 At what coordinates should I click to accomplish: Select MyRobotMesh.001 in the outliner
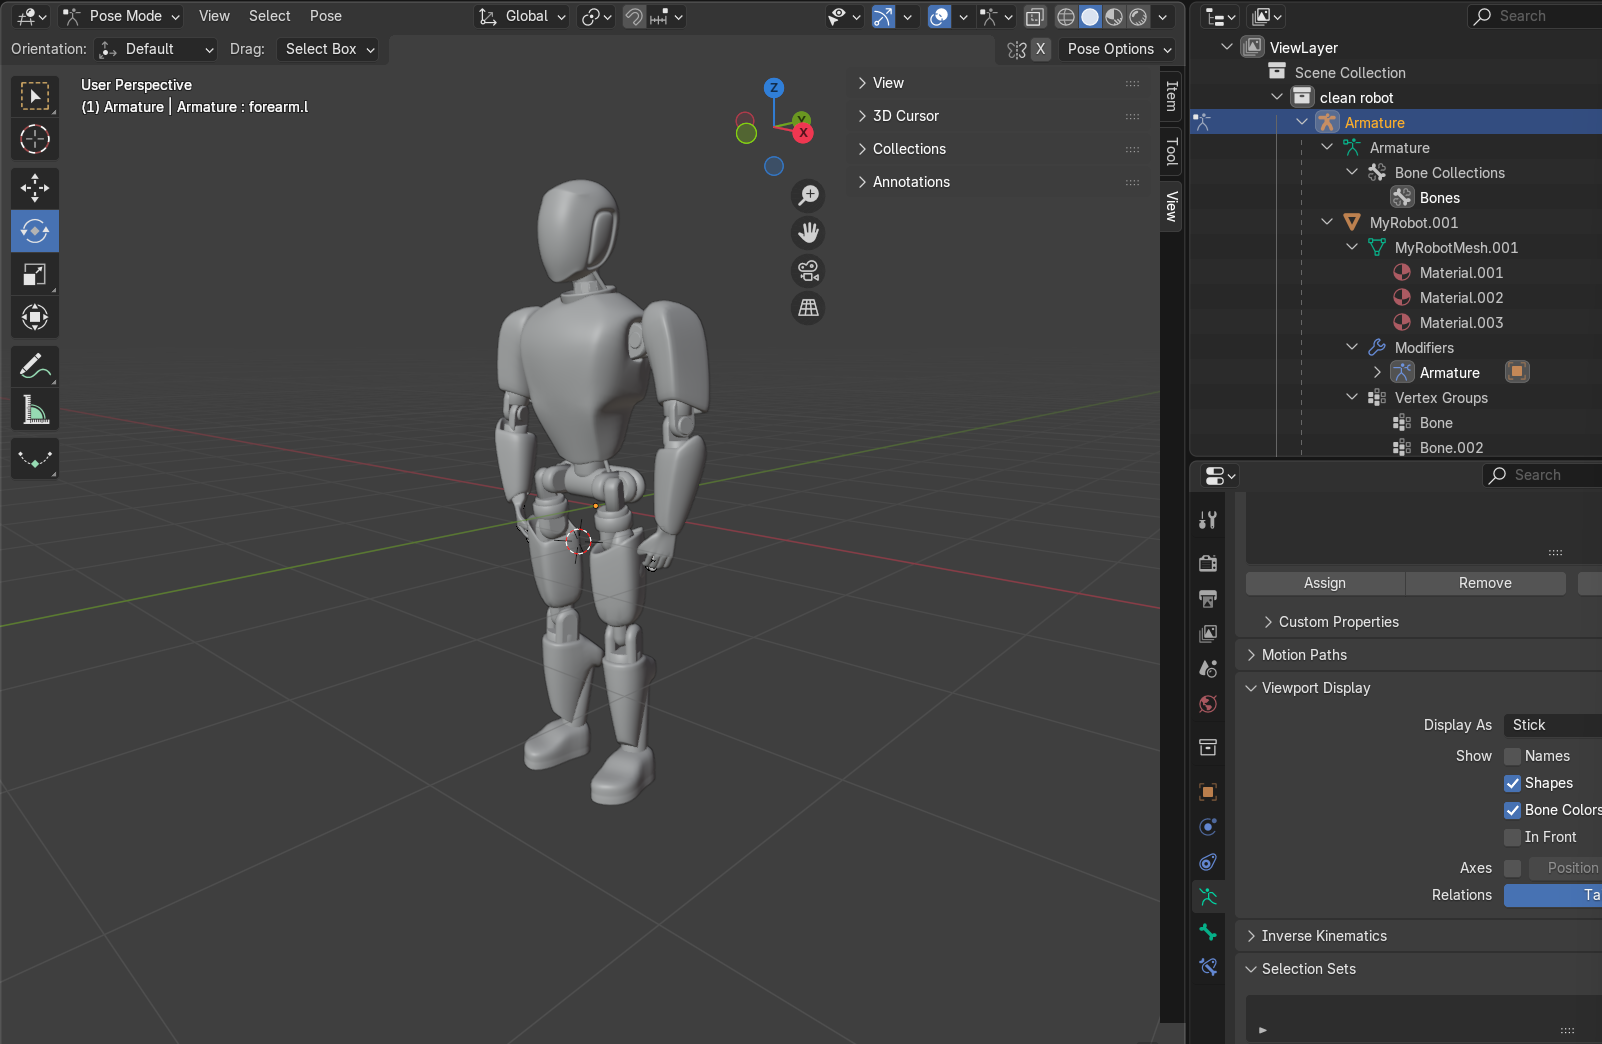coord(1455,248)
